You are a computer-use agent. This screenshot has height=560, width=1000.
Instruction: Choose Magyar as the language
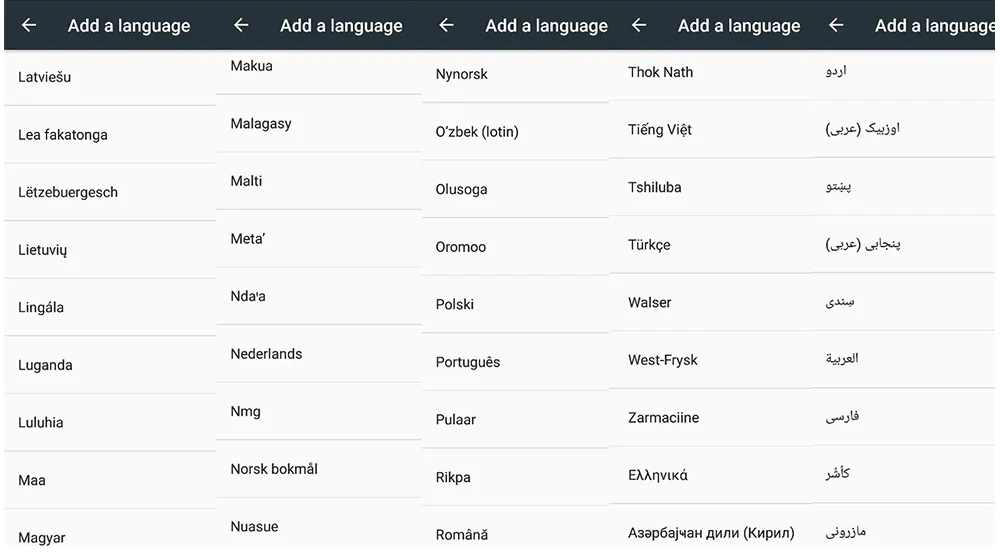pyautogui.click(x=42, y=538)
